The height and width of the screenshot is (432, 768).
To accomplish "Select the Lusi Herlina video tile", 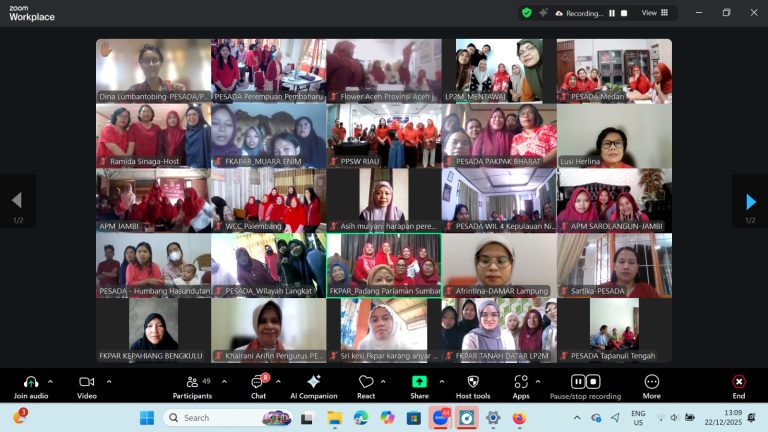I will 614,136.
